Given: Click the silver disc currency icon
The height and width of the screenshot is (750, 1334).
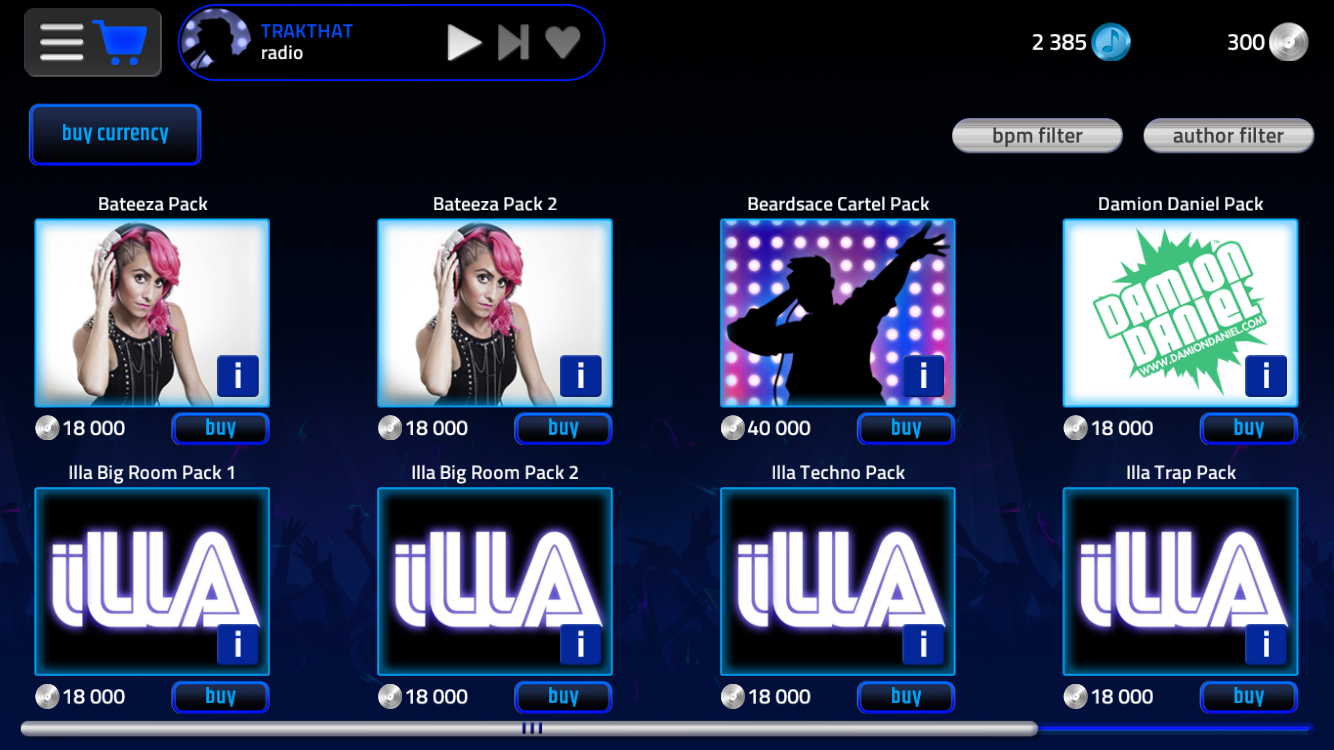Looking at the screenshot, I should 1289,42.
